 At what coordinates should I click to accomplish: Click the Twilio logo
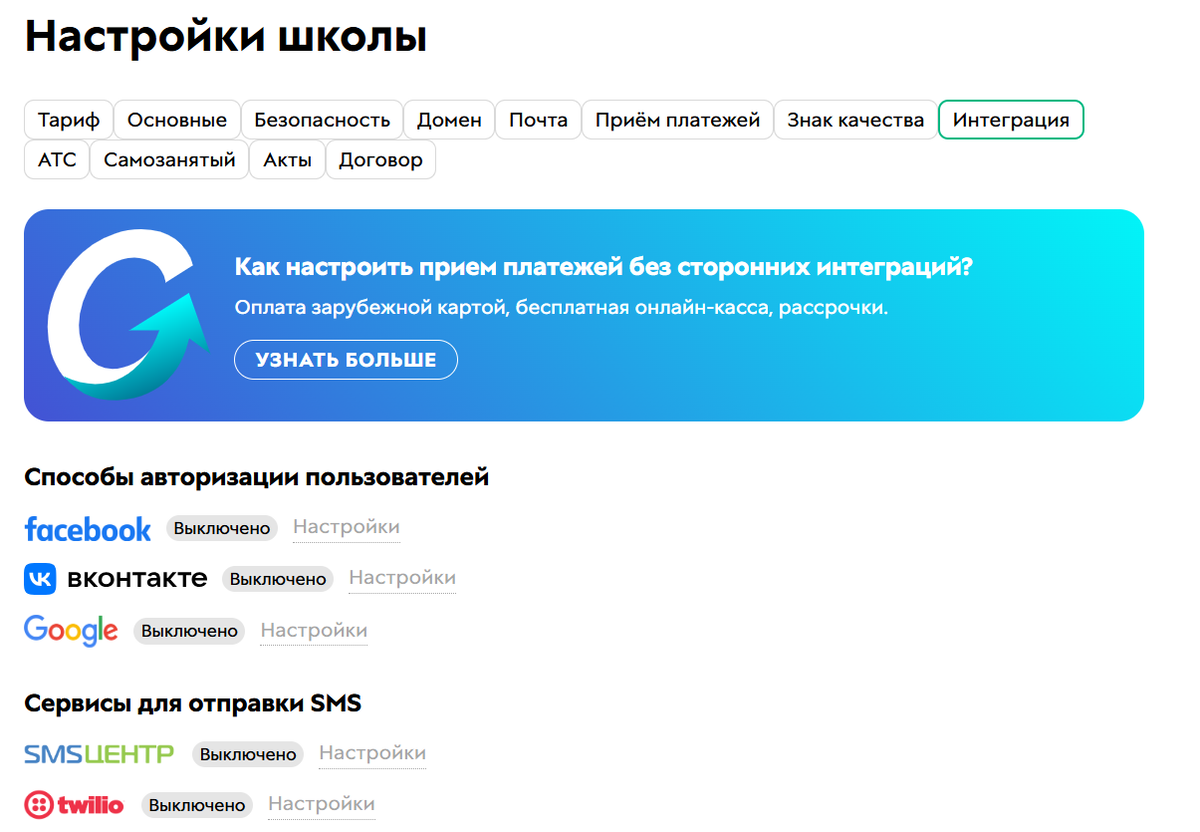pos(74,805)
